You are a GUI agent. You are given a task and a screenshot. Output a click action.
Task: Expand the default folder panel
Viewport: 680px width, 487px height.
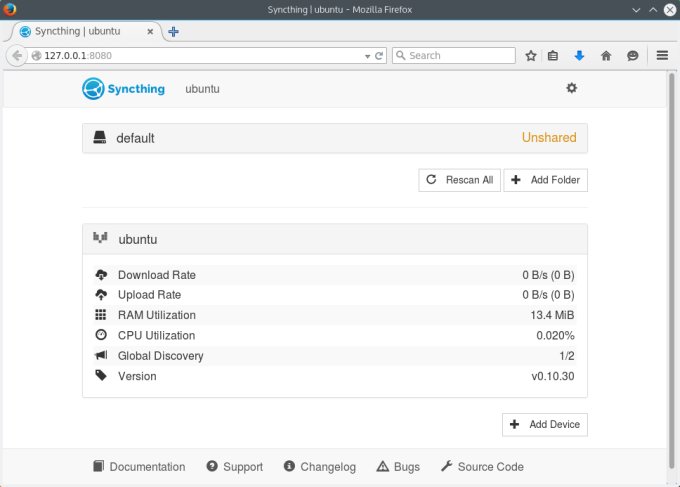pyautogui.click(x=335, y=138)
